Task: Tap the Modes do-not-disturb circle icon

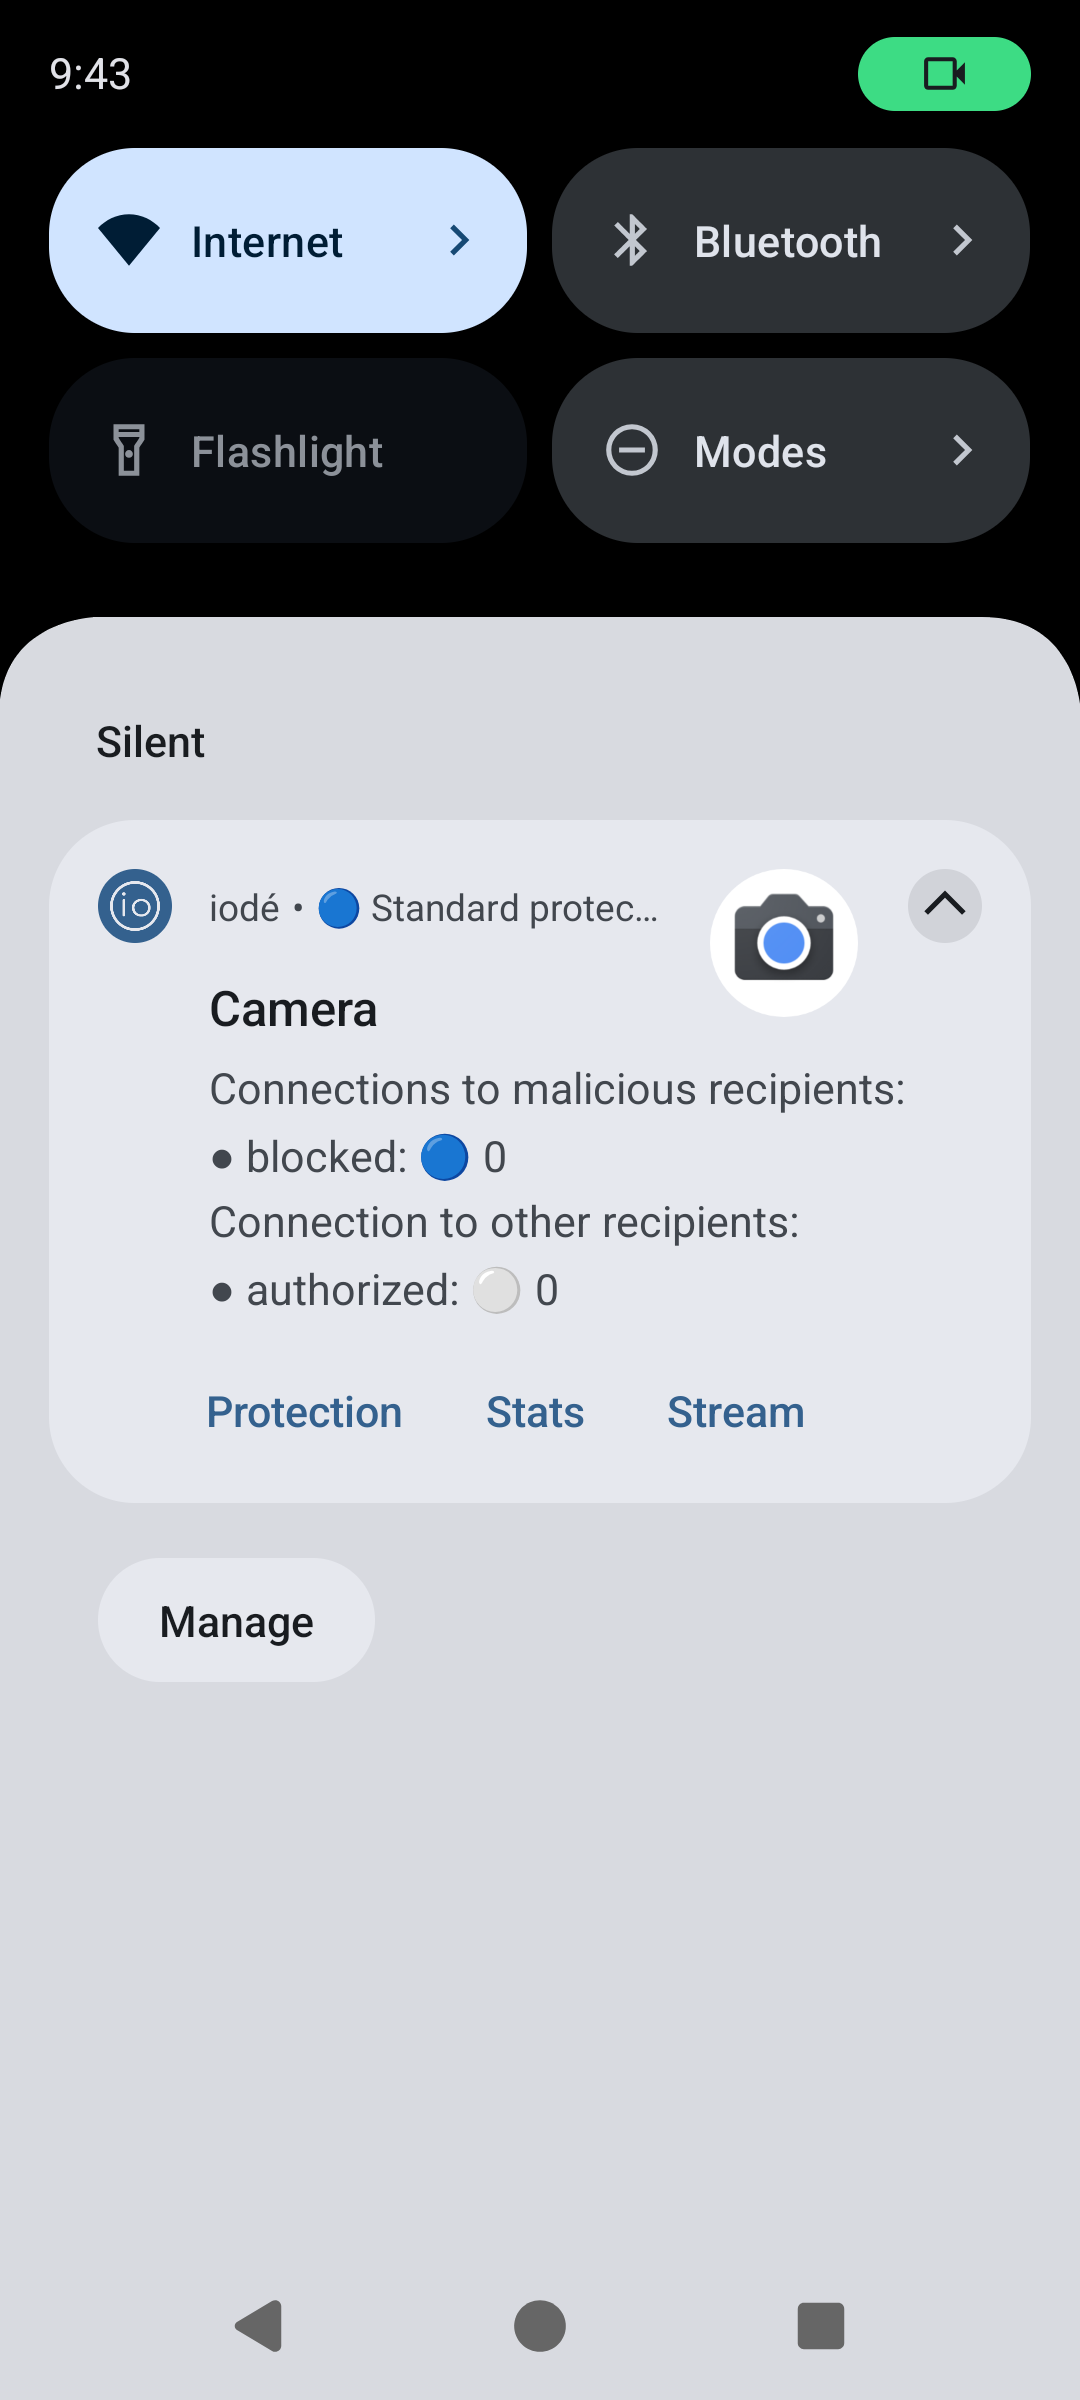Action: point(632,450)
